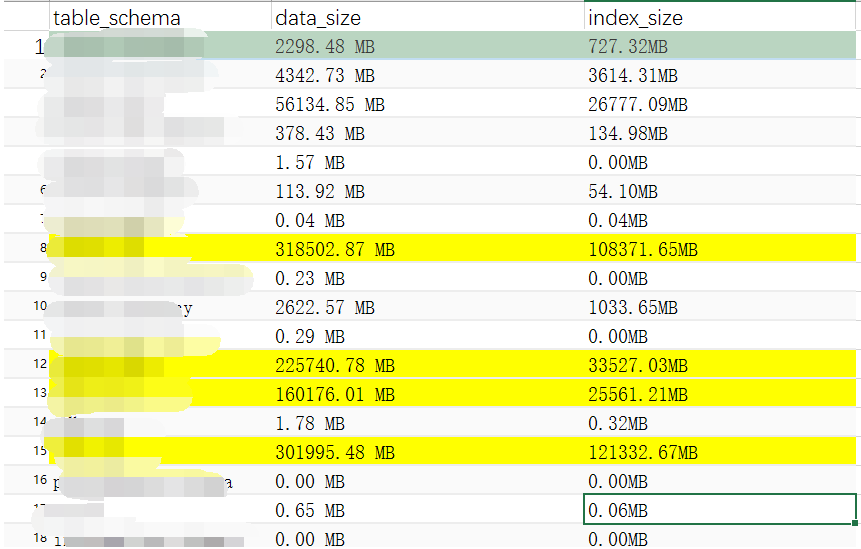861x549 pixels.
Task: Click the data_size column header
Action: [x=318, y=18]
